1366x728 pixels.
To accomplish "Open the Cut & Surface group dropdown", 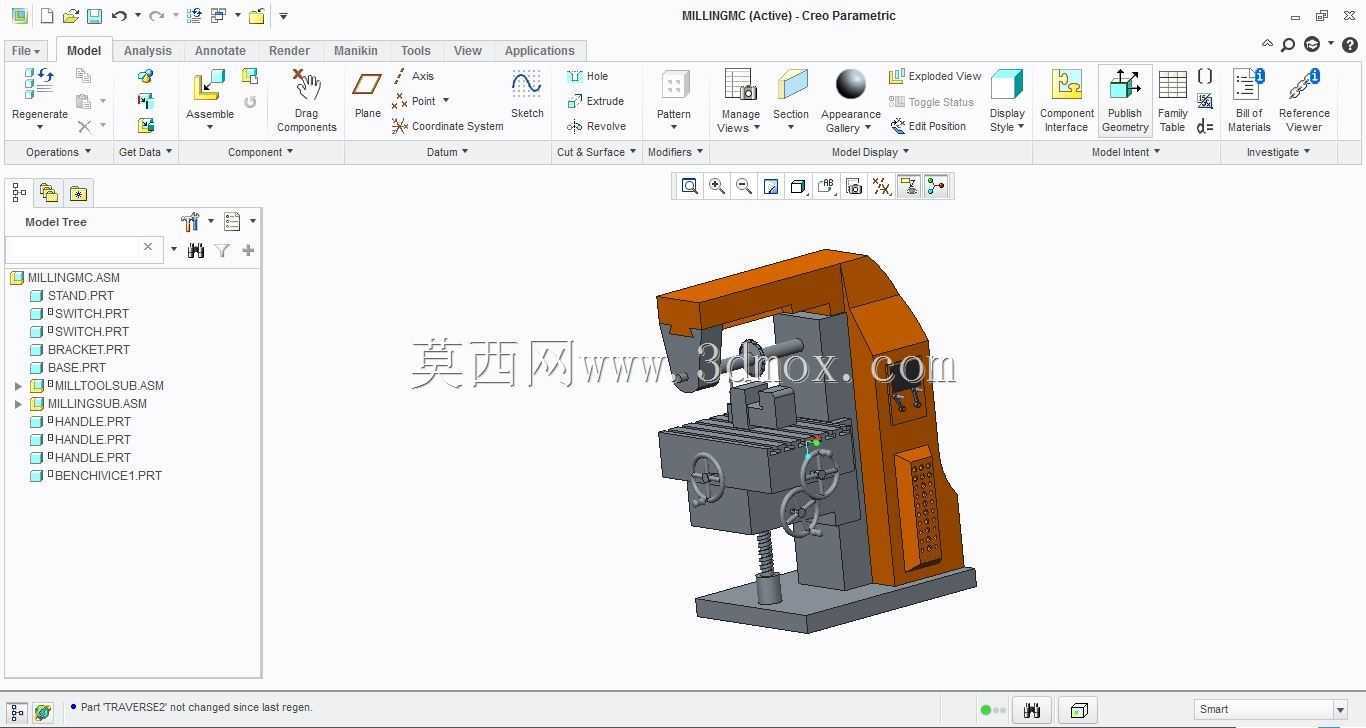I will (x=596, y=152).
